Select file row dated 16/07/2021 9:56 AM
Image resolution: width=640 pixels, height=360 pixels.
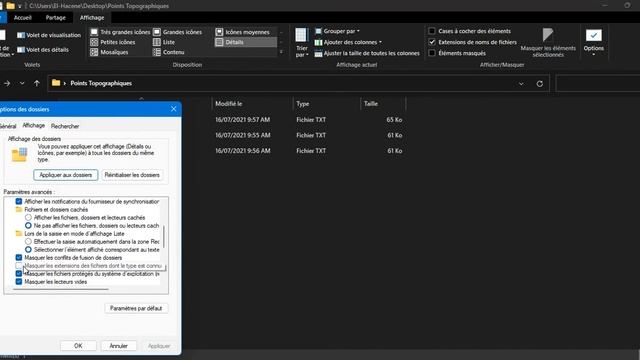309,151
